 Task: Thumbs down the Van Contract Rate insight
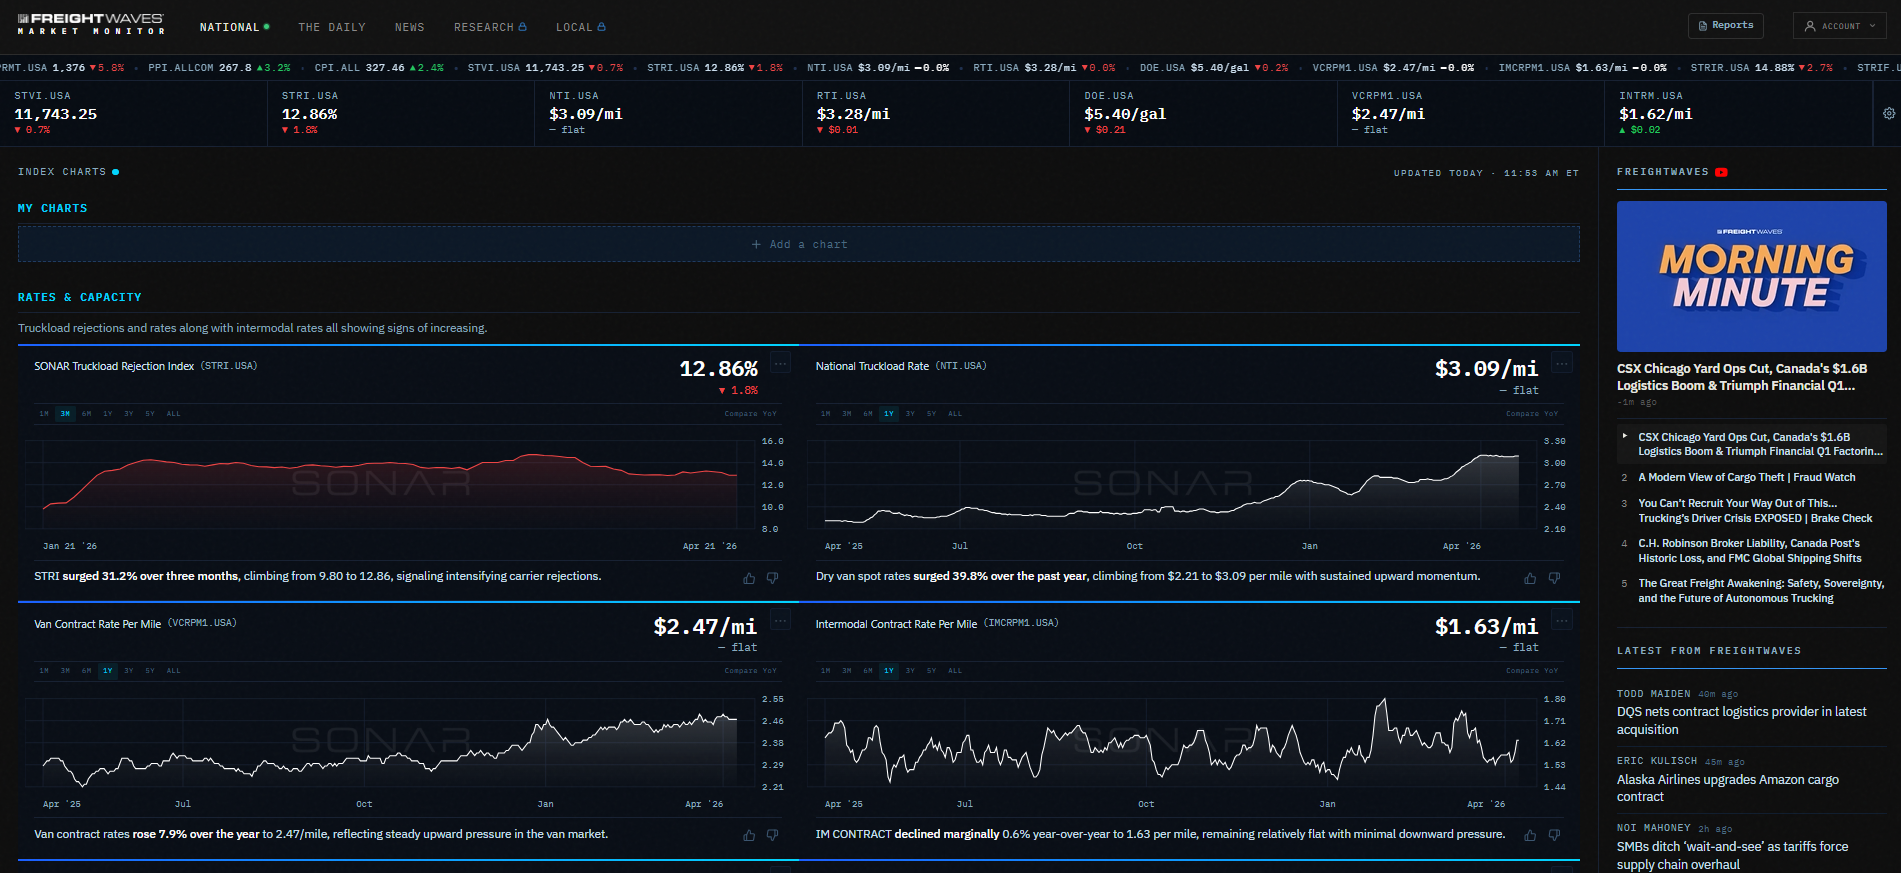pyautogui.click(x=772, y=835)
